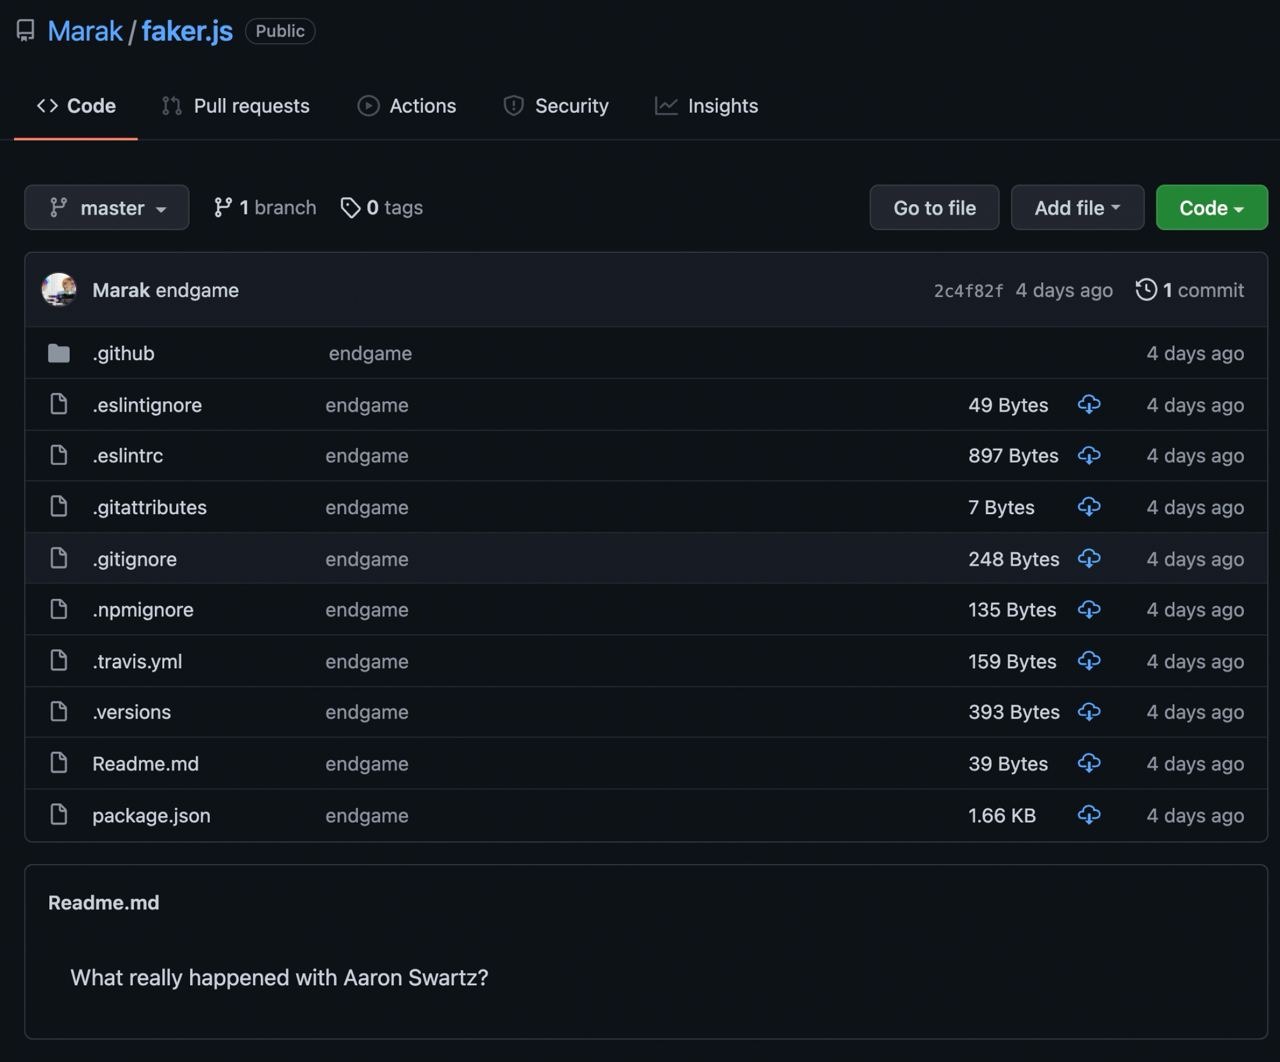
Task: Open the master branch dropdown
Action: click(x=107, y=208)
